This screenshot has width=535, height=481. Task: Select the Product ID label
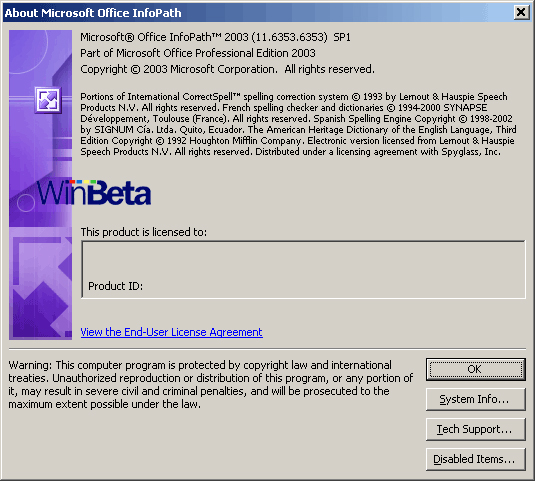[115, 286]
